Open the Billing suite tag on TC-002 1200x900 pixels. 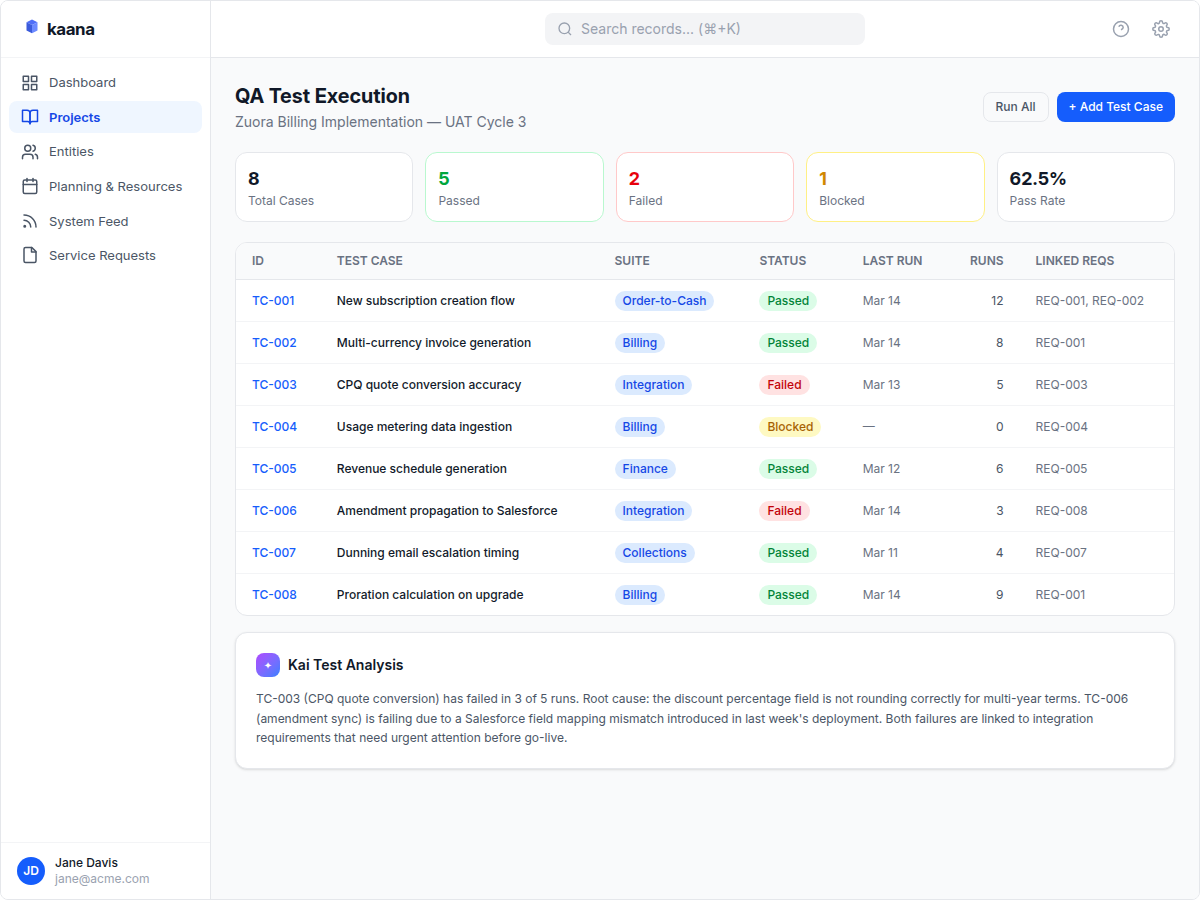coord(639,342)
